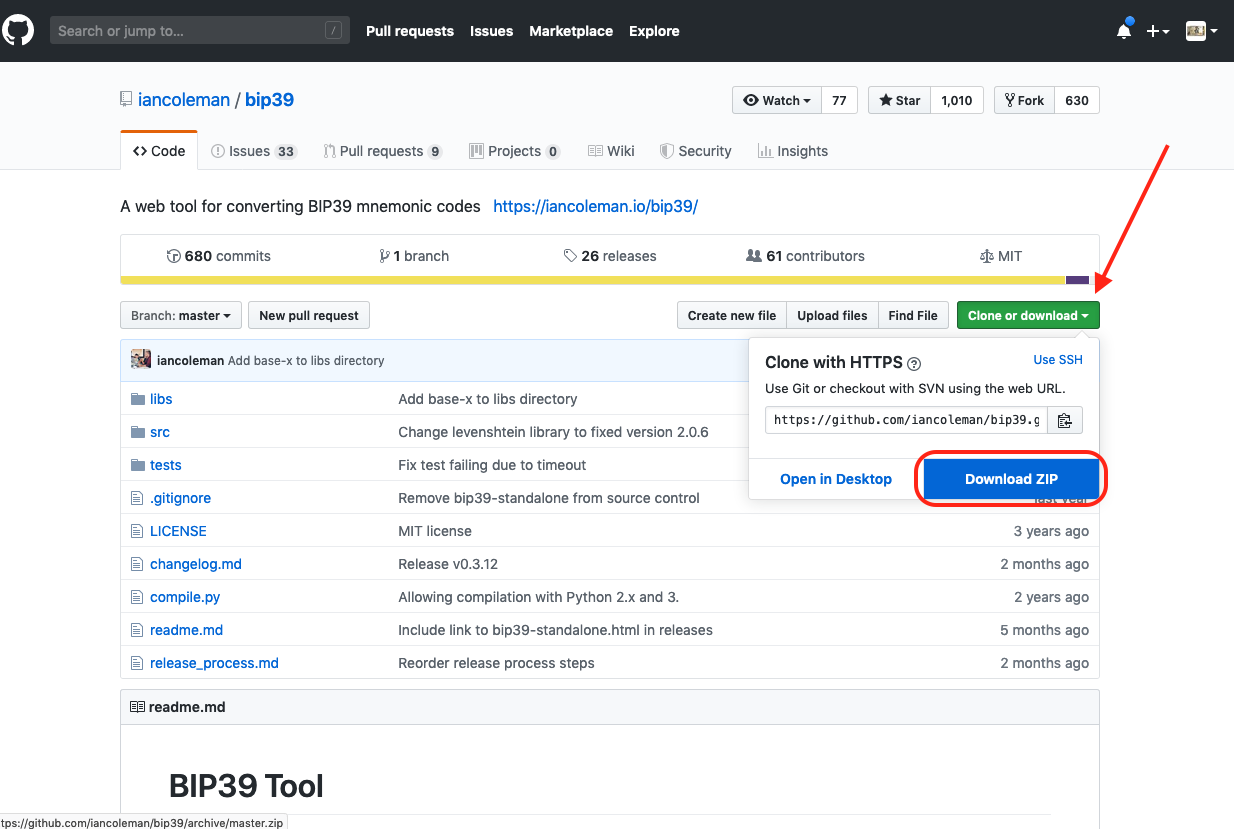Open release_process.md file
The height and width of the screenshot is (829, 1234).
[x=214, y=663]
